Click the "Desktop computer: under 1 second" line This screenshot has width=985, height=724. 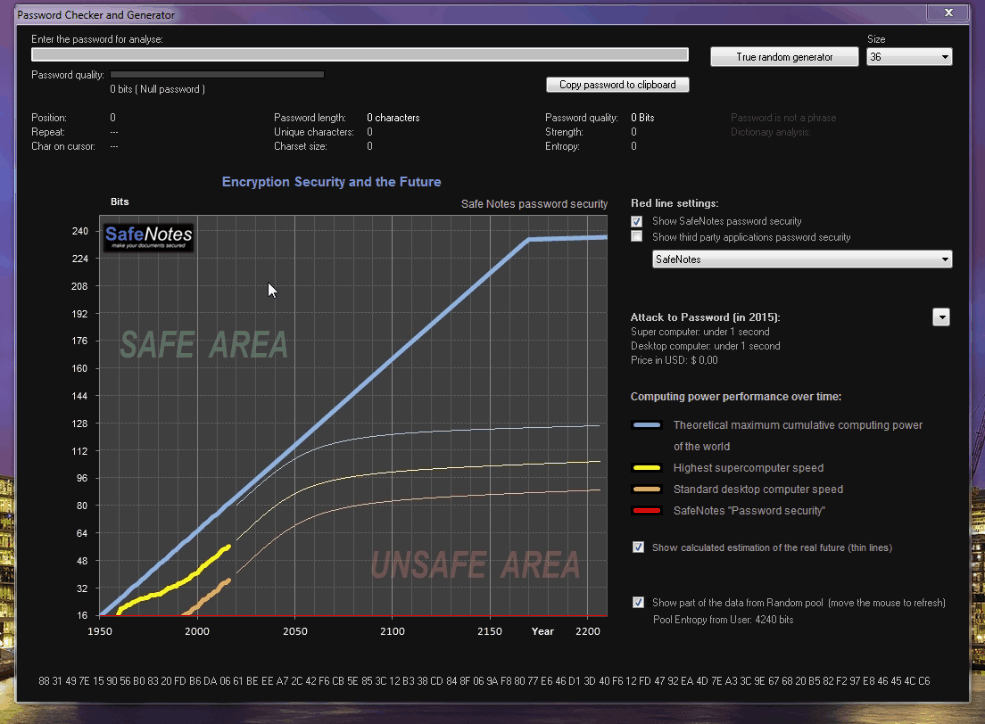point(705,346)
